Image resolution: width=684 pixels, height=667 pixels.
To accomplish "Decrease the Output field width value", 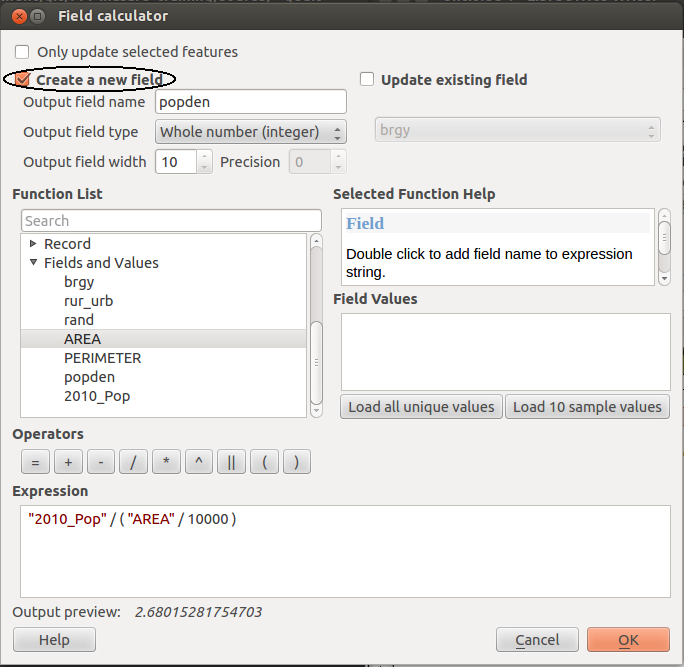I will [x=204, y=168].
